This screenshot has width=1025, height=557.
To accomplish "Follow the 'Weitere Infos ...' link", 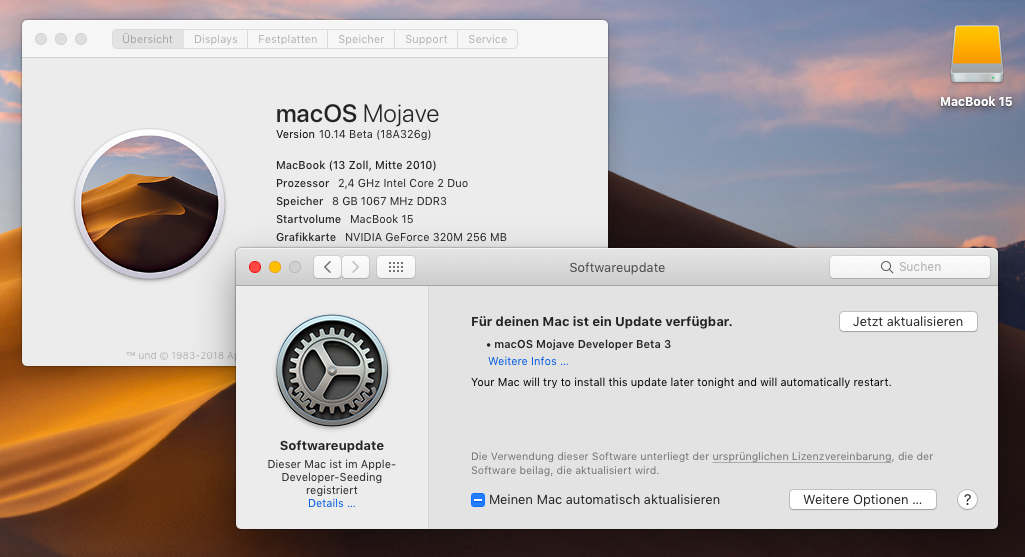I will [528, 362].
